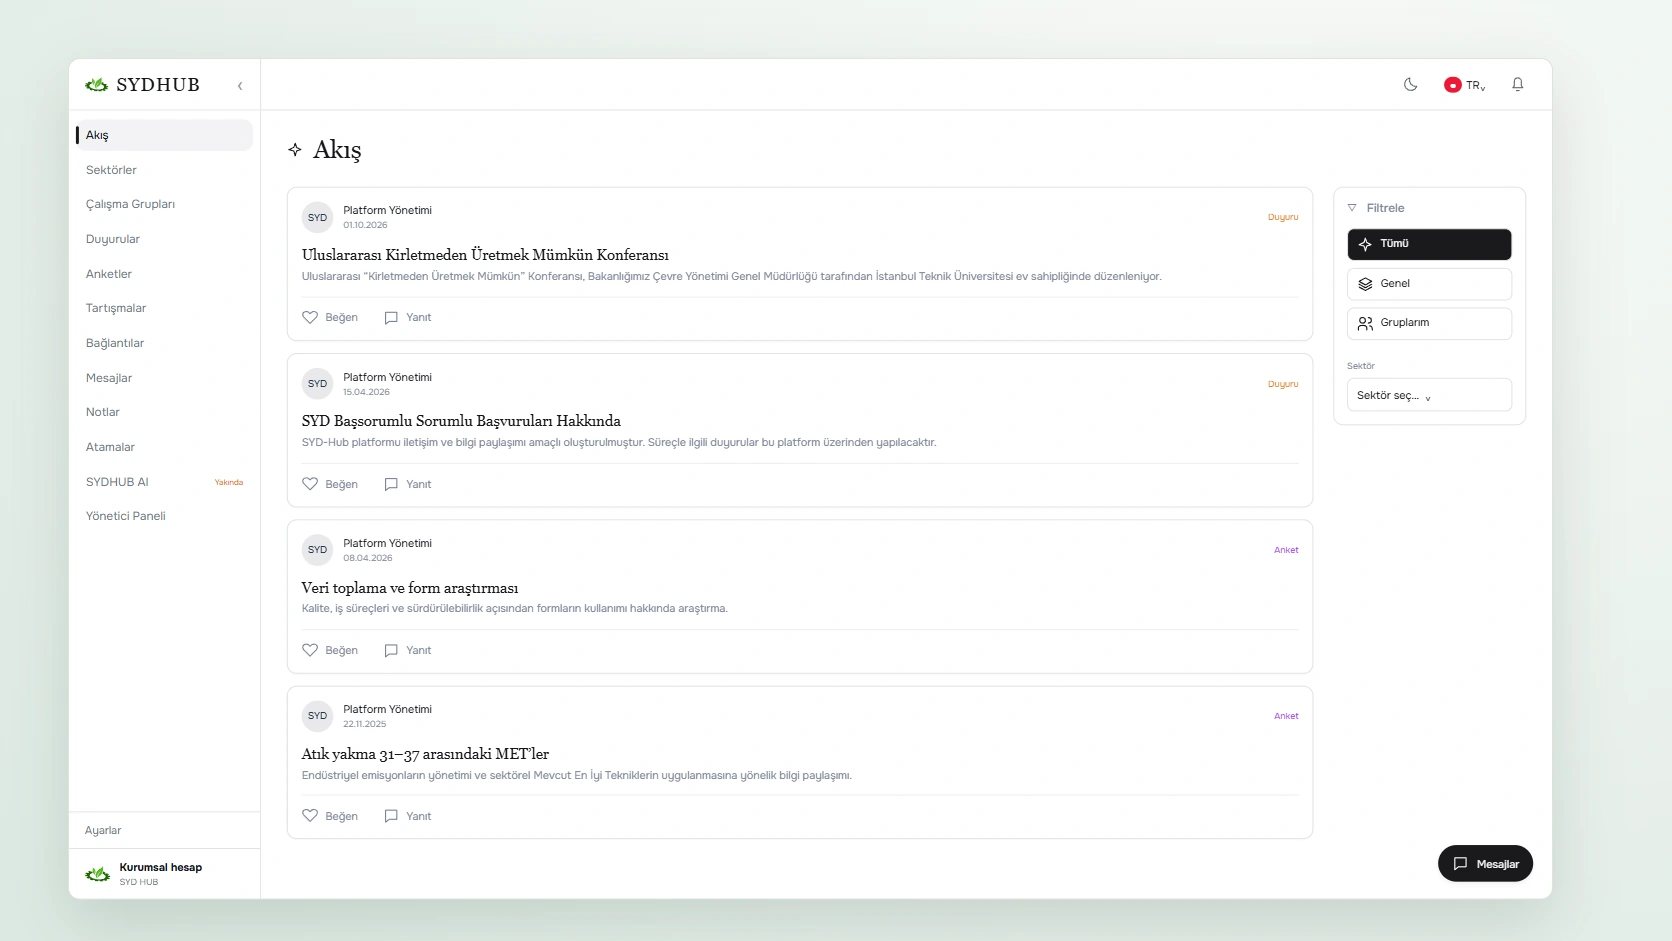
Task: Open Anketler in the sidebar
Action: click(164, 274)
